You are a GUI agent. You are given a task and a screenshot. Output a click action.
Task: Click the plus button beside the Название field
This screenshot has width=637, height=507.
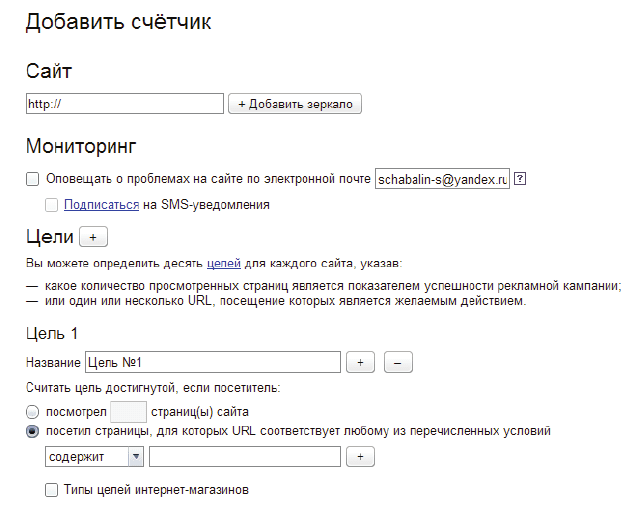[360, 363]
